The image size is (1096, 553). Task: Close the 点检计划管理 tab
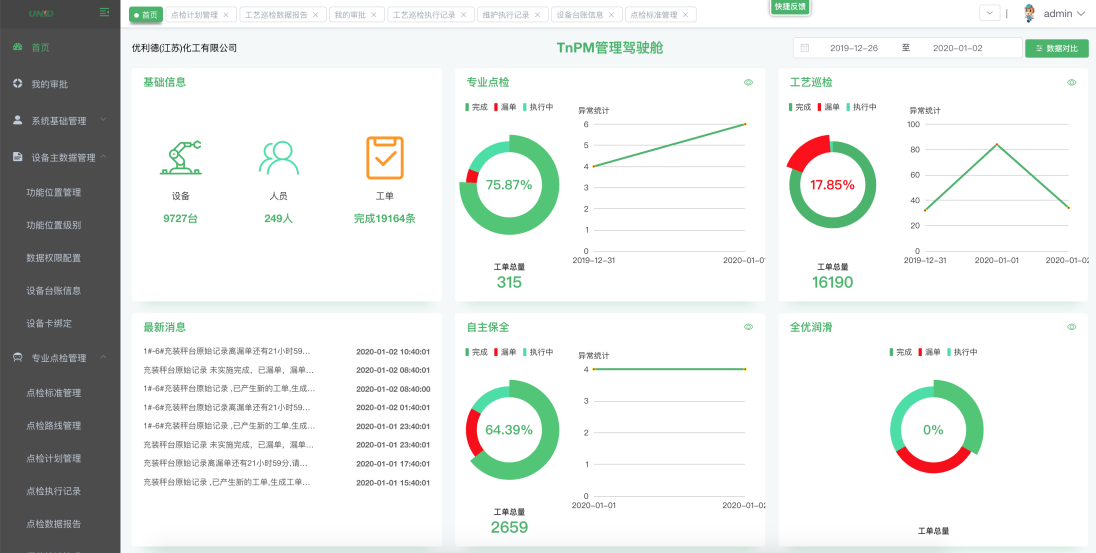click(x=226, y=15)
